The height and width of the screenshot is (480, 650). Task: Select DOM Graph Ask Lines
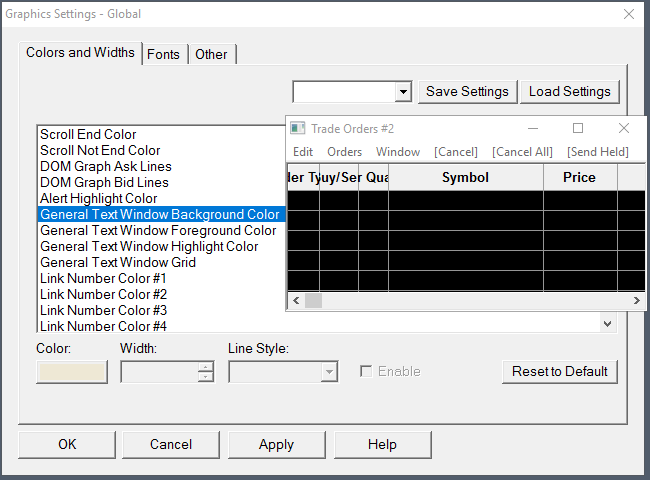[x=162, y=166]
